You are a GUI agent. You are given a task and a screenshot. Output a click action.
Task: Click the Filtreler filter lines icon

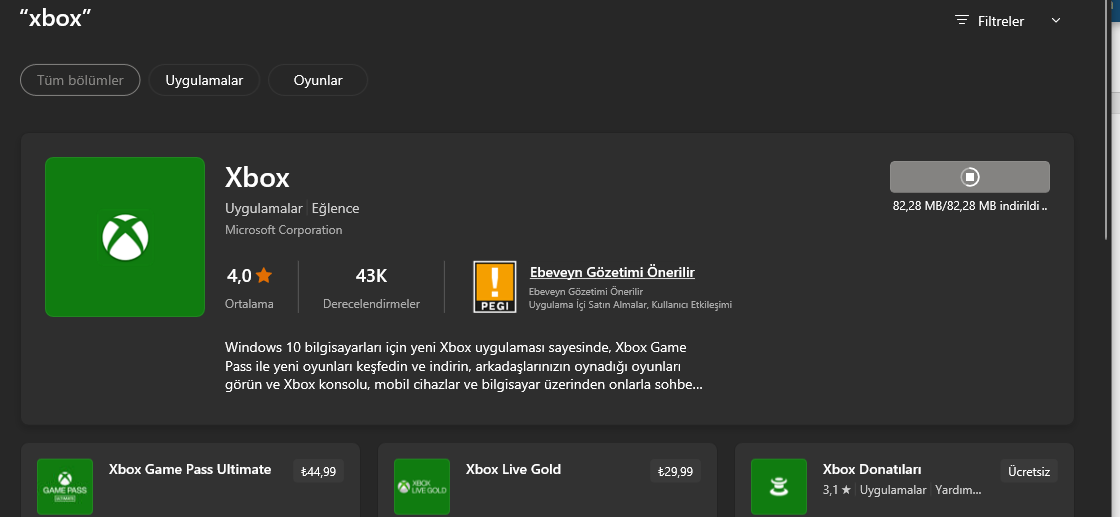(x=962, y=21)
